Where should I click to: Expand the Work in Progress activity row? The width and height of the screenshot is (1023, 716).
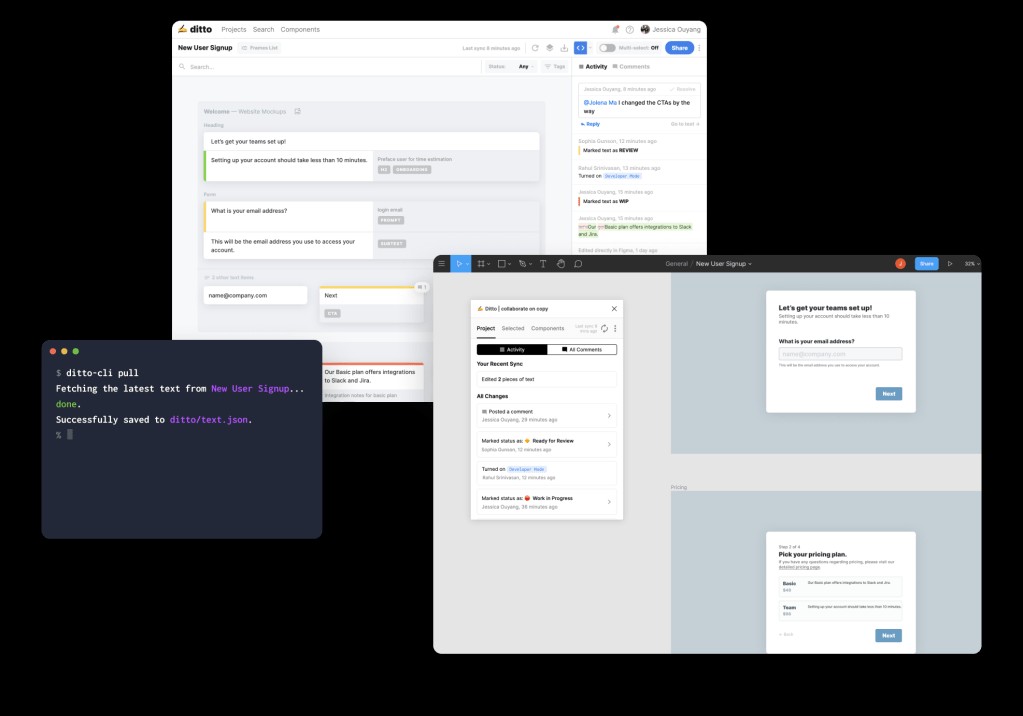pyautogui.click(x=547, y=502)
